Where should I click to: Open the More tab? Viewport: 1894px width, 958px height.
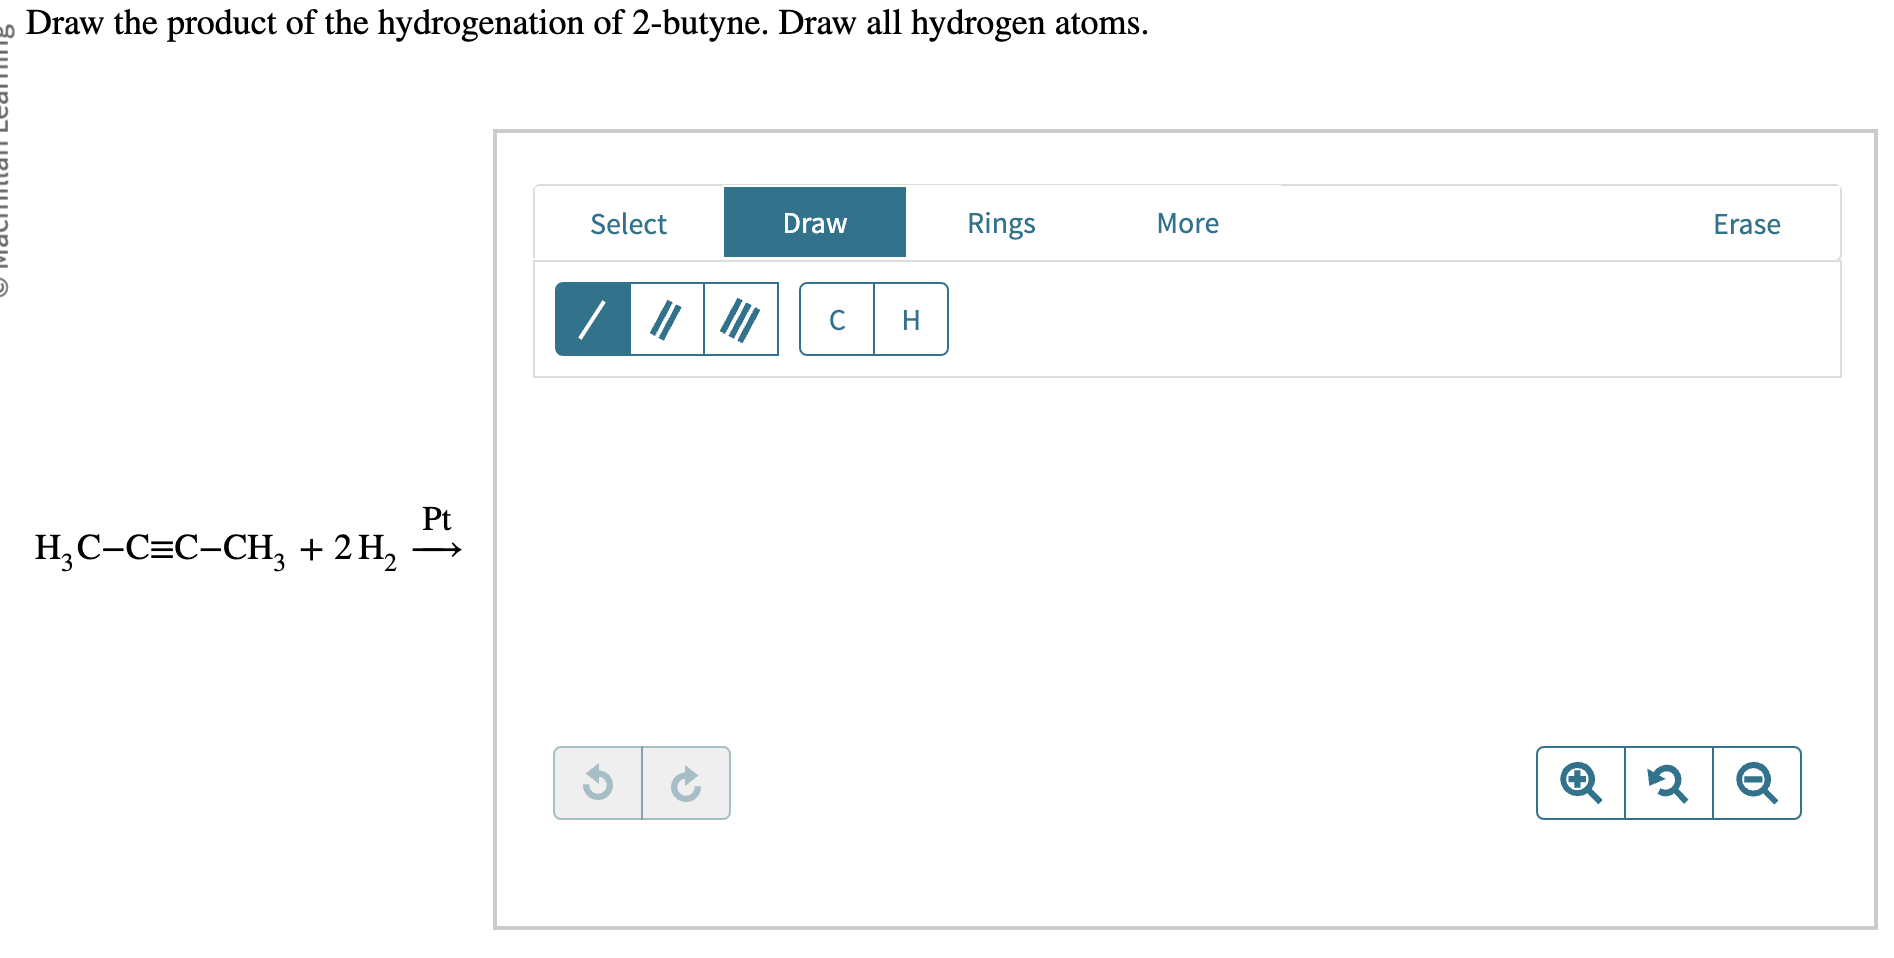point(1187,223)
